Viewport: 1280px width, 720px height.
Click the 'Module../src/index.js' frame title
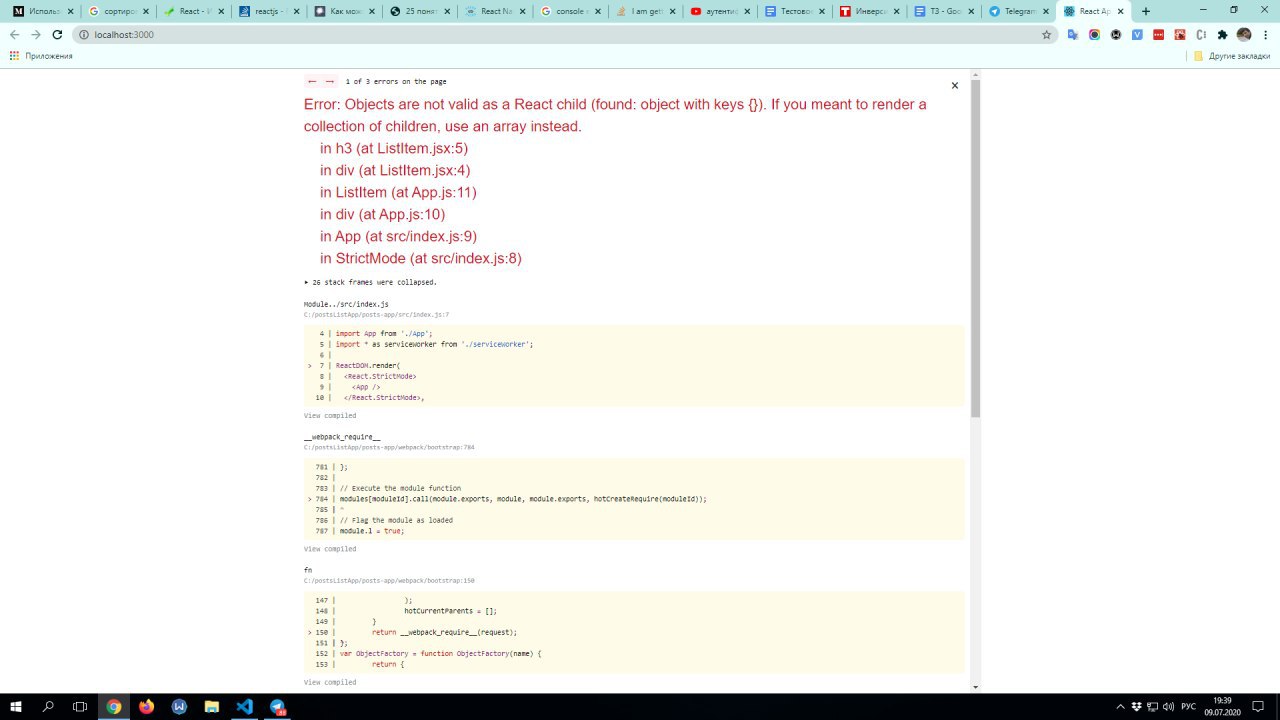tap(346, 304)
